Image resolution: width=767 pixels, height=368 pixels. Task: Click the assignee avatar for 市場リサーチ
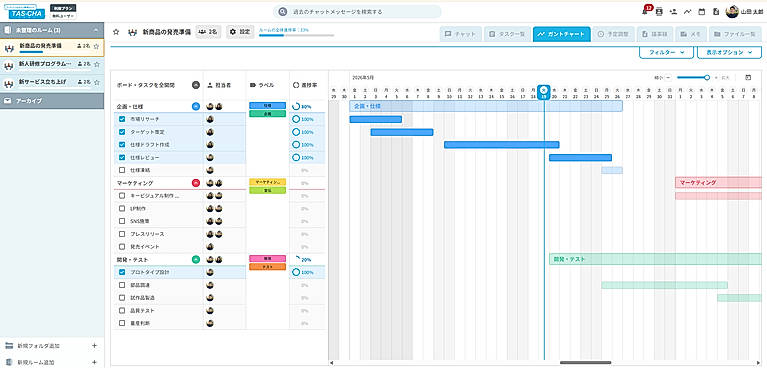coord(210,119)
